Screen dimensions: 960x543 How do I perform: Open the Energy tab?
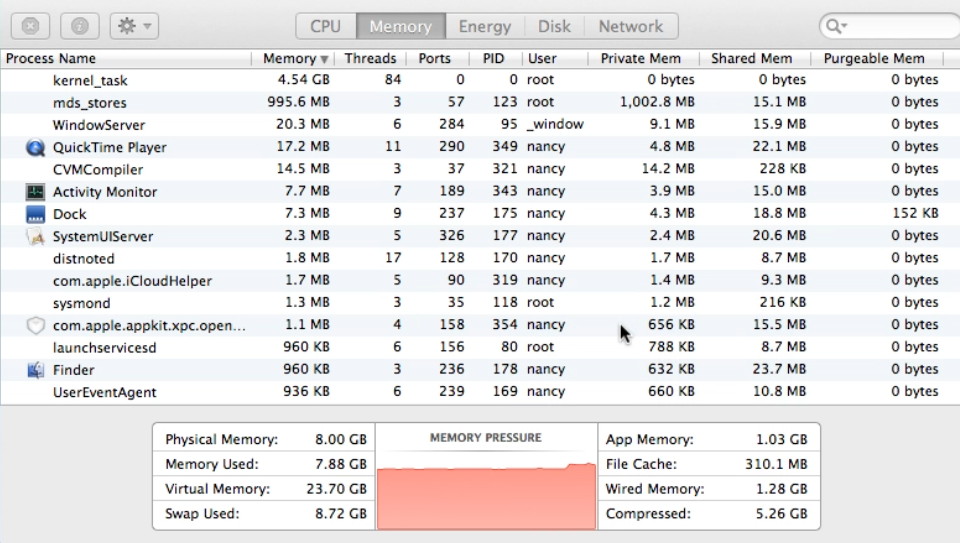coord(484,26)
